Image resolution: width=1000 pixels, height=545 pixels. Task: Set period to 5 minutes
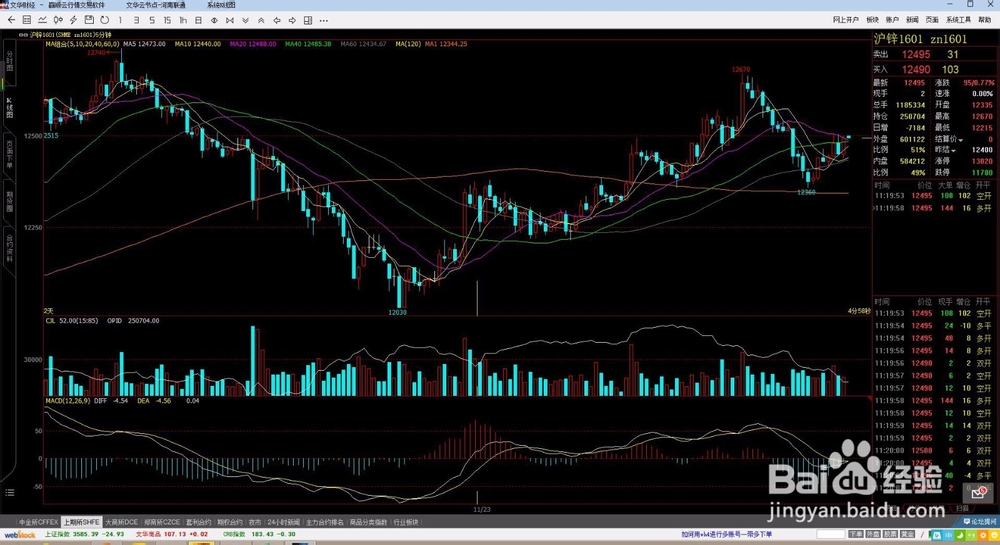(152, 20)
